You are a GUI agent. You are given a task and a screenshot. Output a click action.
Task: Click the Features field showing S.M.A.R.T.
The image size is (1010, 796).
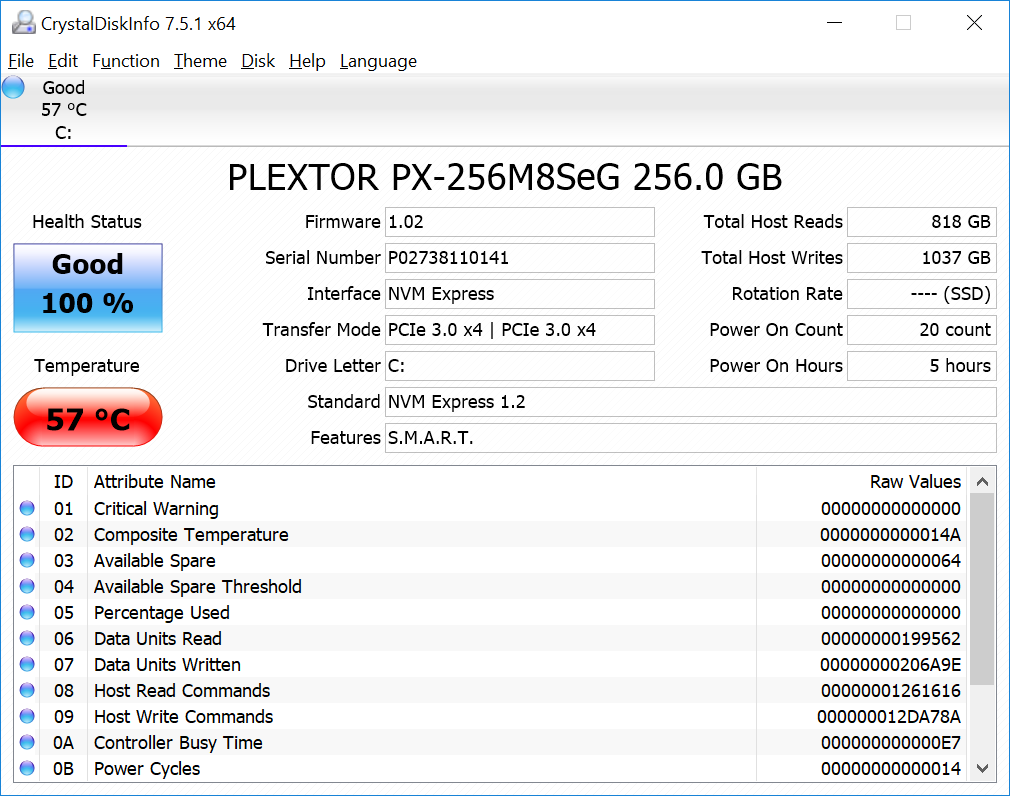pos(691,439)
